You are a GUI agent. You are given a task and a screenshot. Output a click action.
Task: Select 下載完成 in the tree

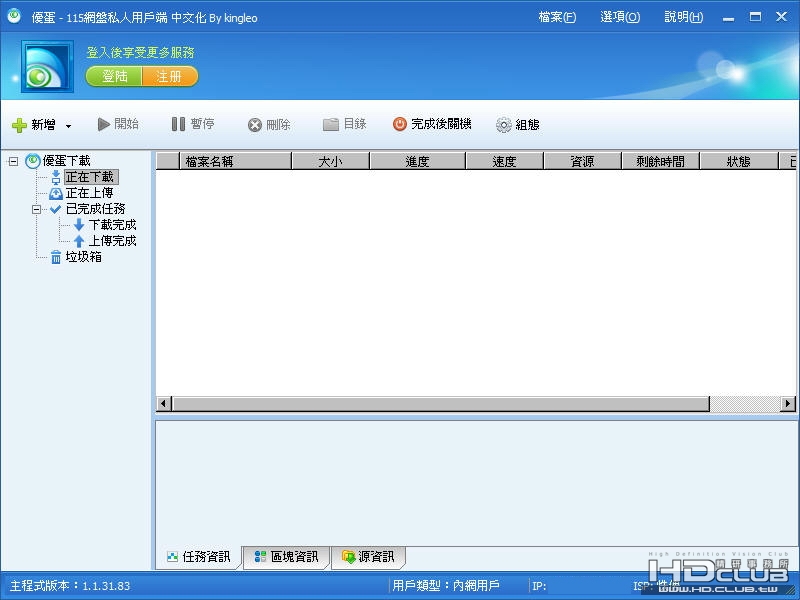(112, 225)
